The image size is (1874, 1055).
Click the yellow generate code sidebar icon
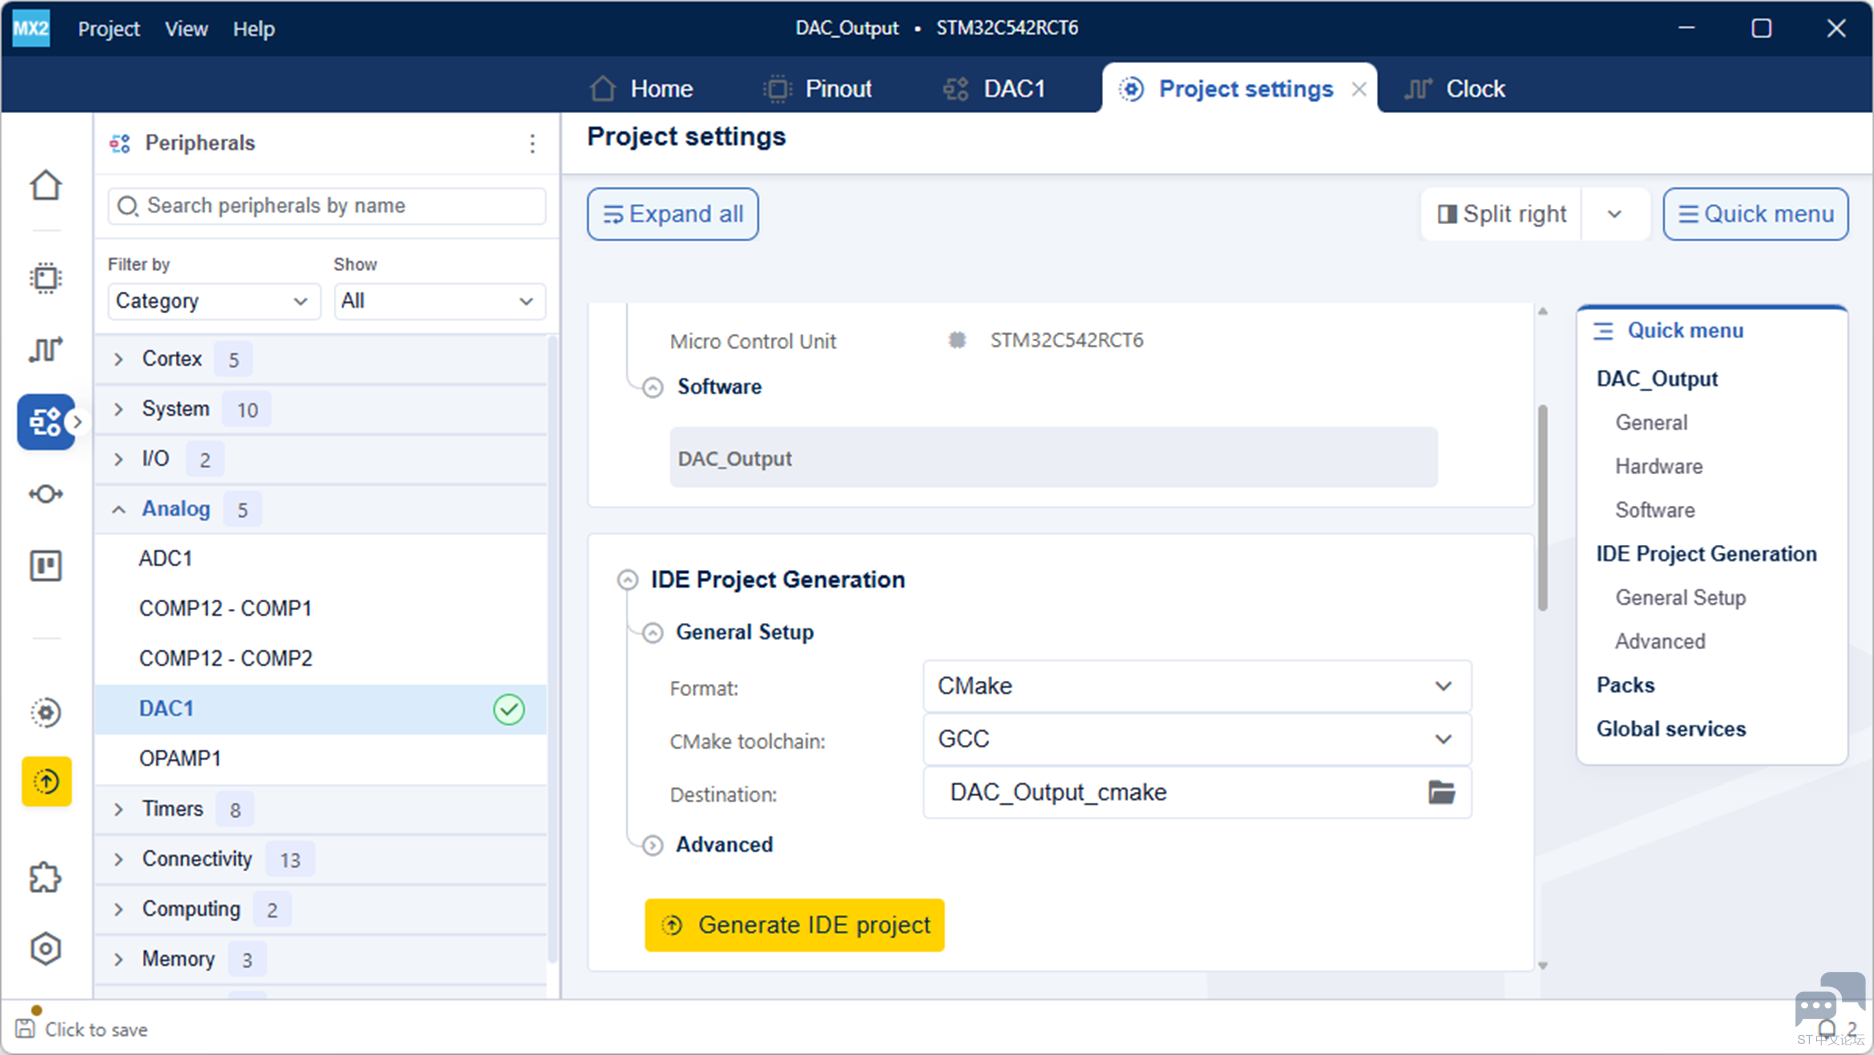[46, 781]
